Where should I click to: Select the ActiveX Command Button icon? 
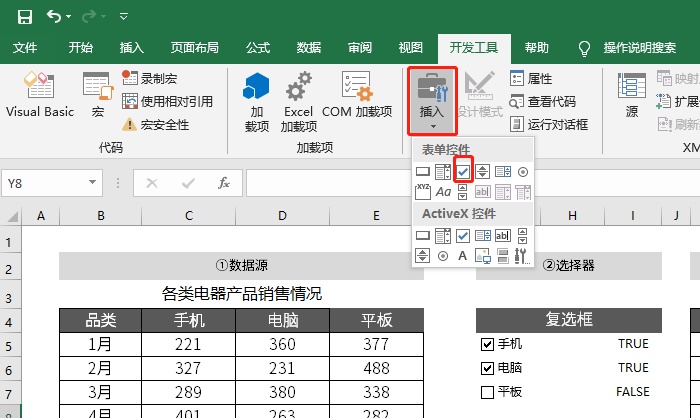tap(423, 235)
